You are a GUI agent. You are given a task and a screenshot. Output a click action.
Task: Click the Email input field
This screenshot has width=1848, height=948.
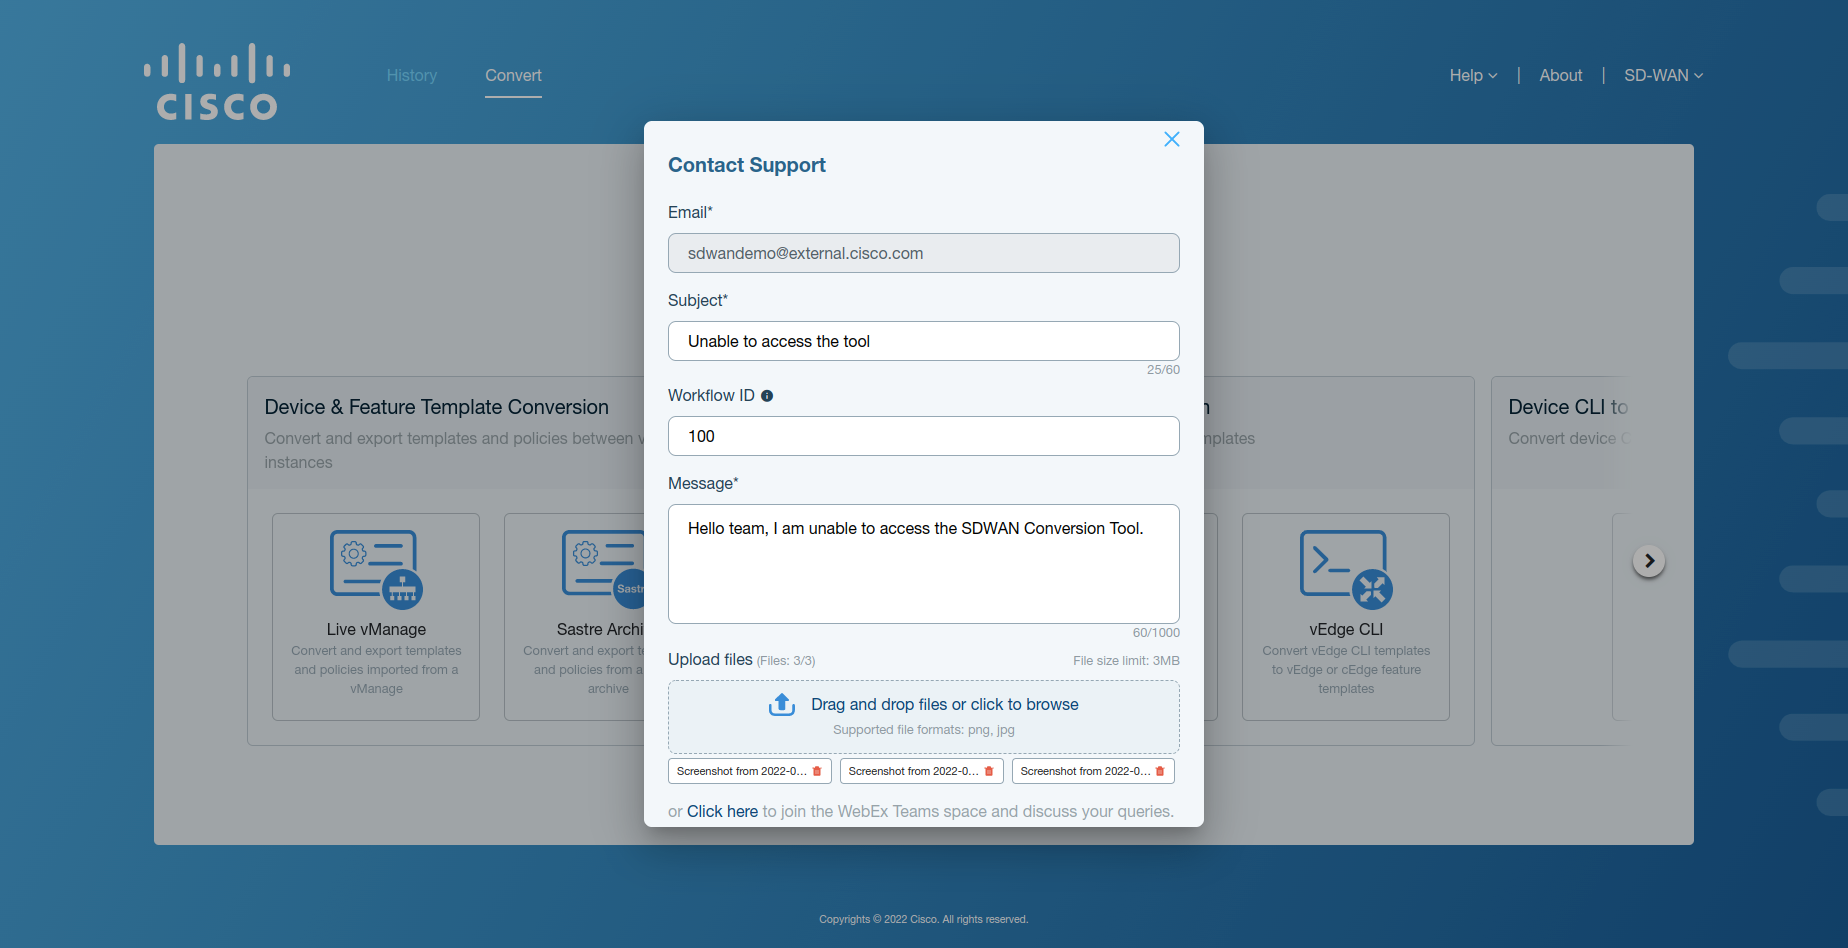923,253
